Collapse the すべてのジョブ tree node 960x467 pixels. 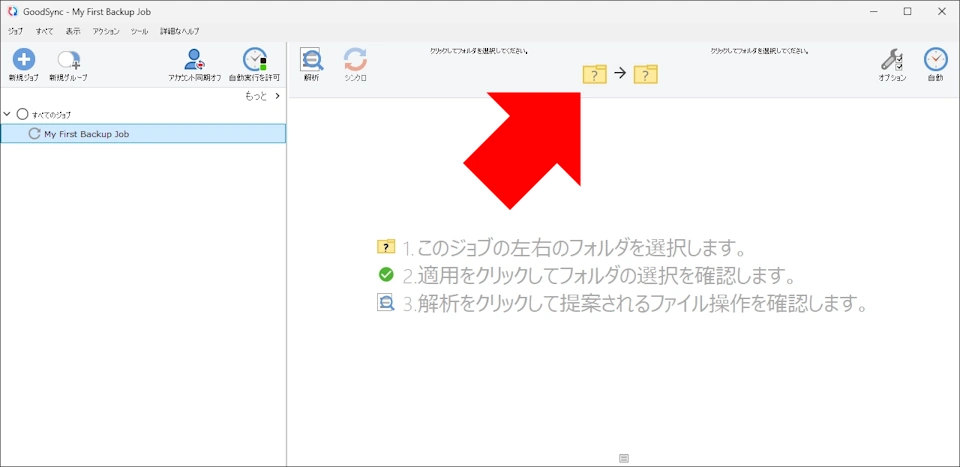pos(7,114)
